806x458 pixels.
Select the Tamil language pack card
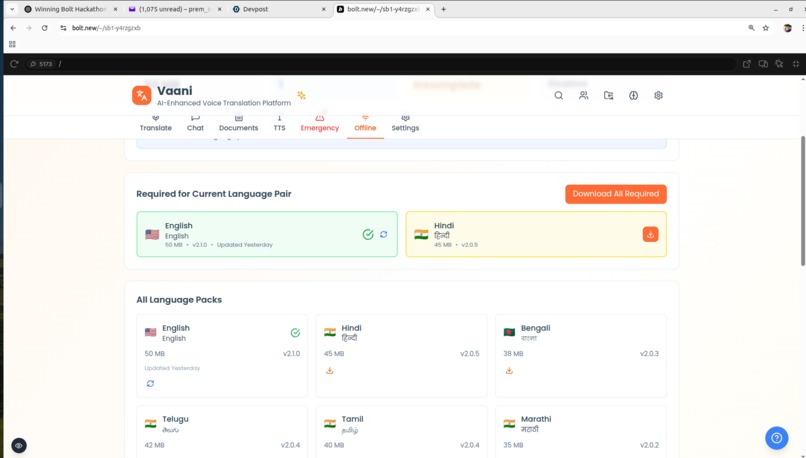coord(401,432)
